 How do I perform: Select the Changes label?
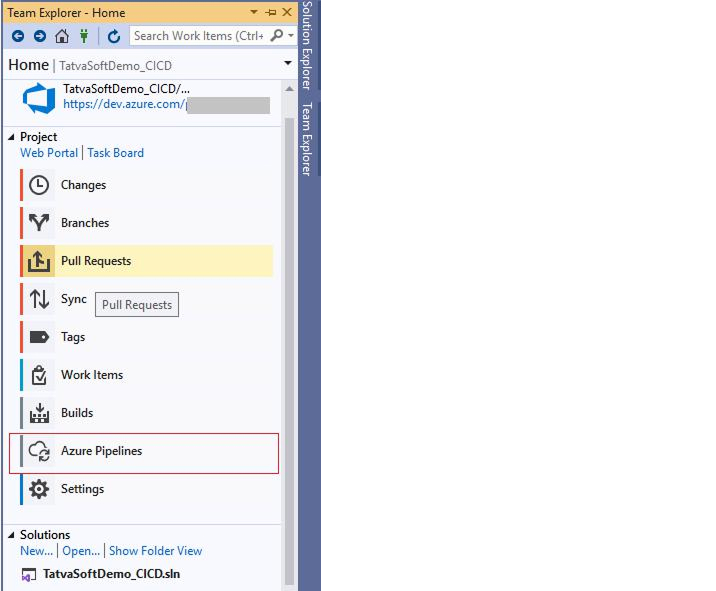coord(84,185)
